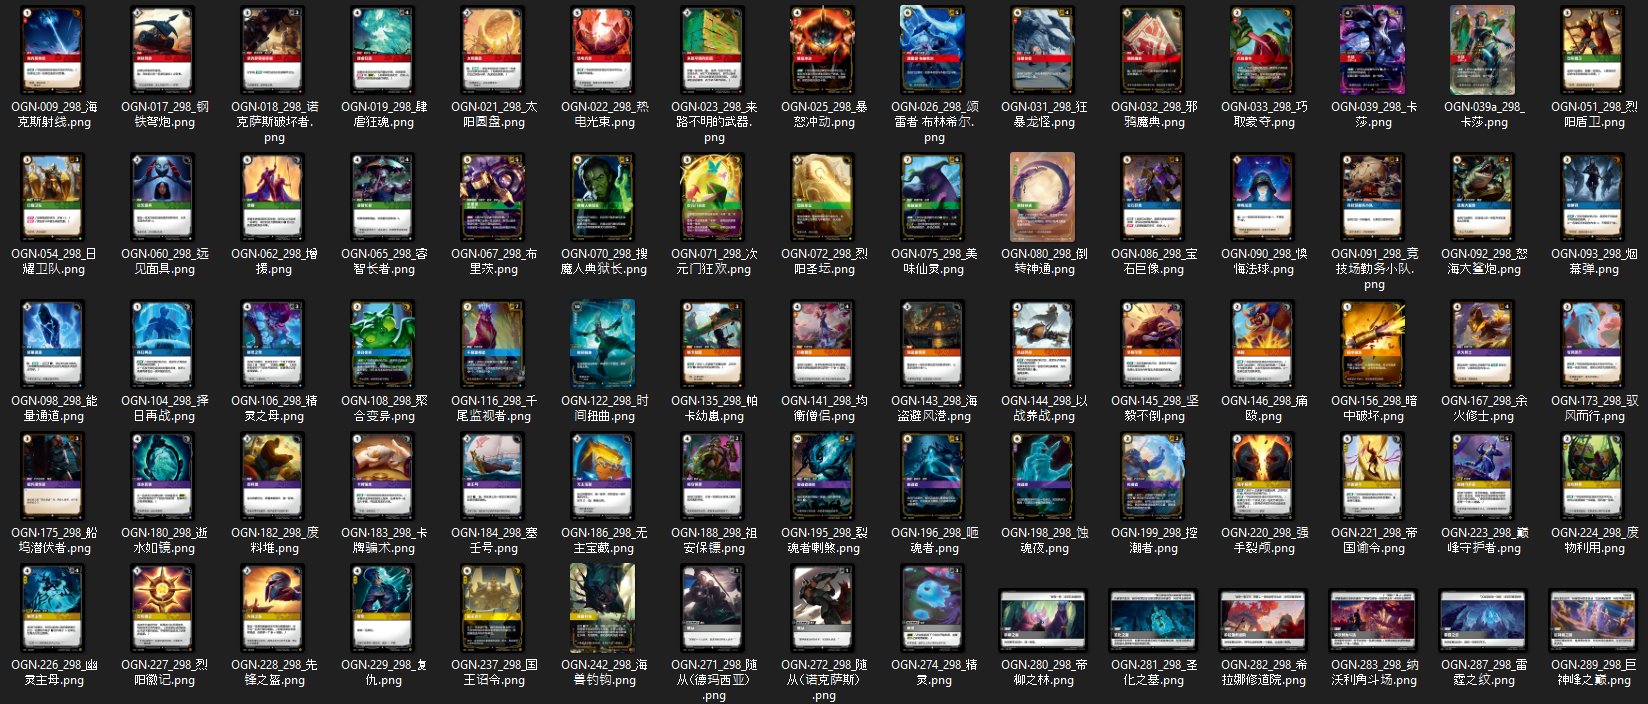The width and height of the screenshot is (1648, 704).
Task: Pick the OGN-031_298 狂暴龙怪 thumbnail
Action: pos(1044,50)
